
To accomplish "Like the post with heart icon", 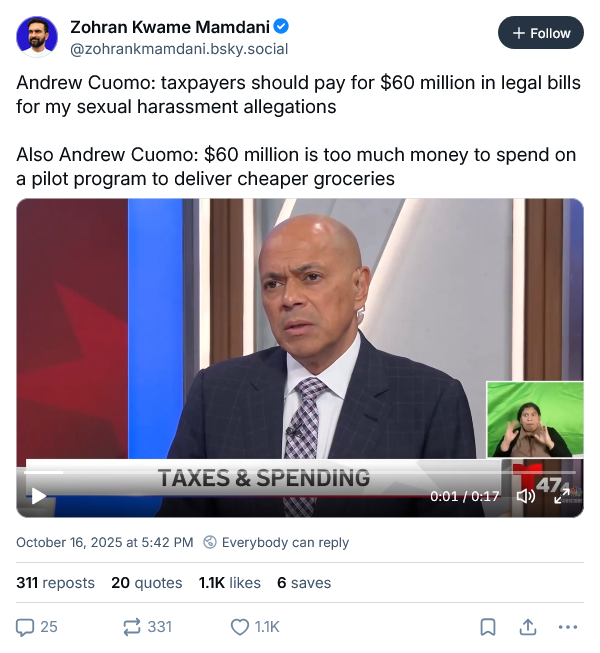I will (x=239, y=627).
